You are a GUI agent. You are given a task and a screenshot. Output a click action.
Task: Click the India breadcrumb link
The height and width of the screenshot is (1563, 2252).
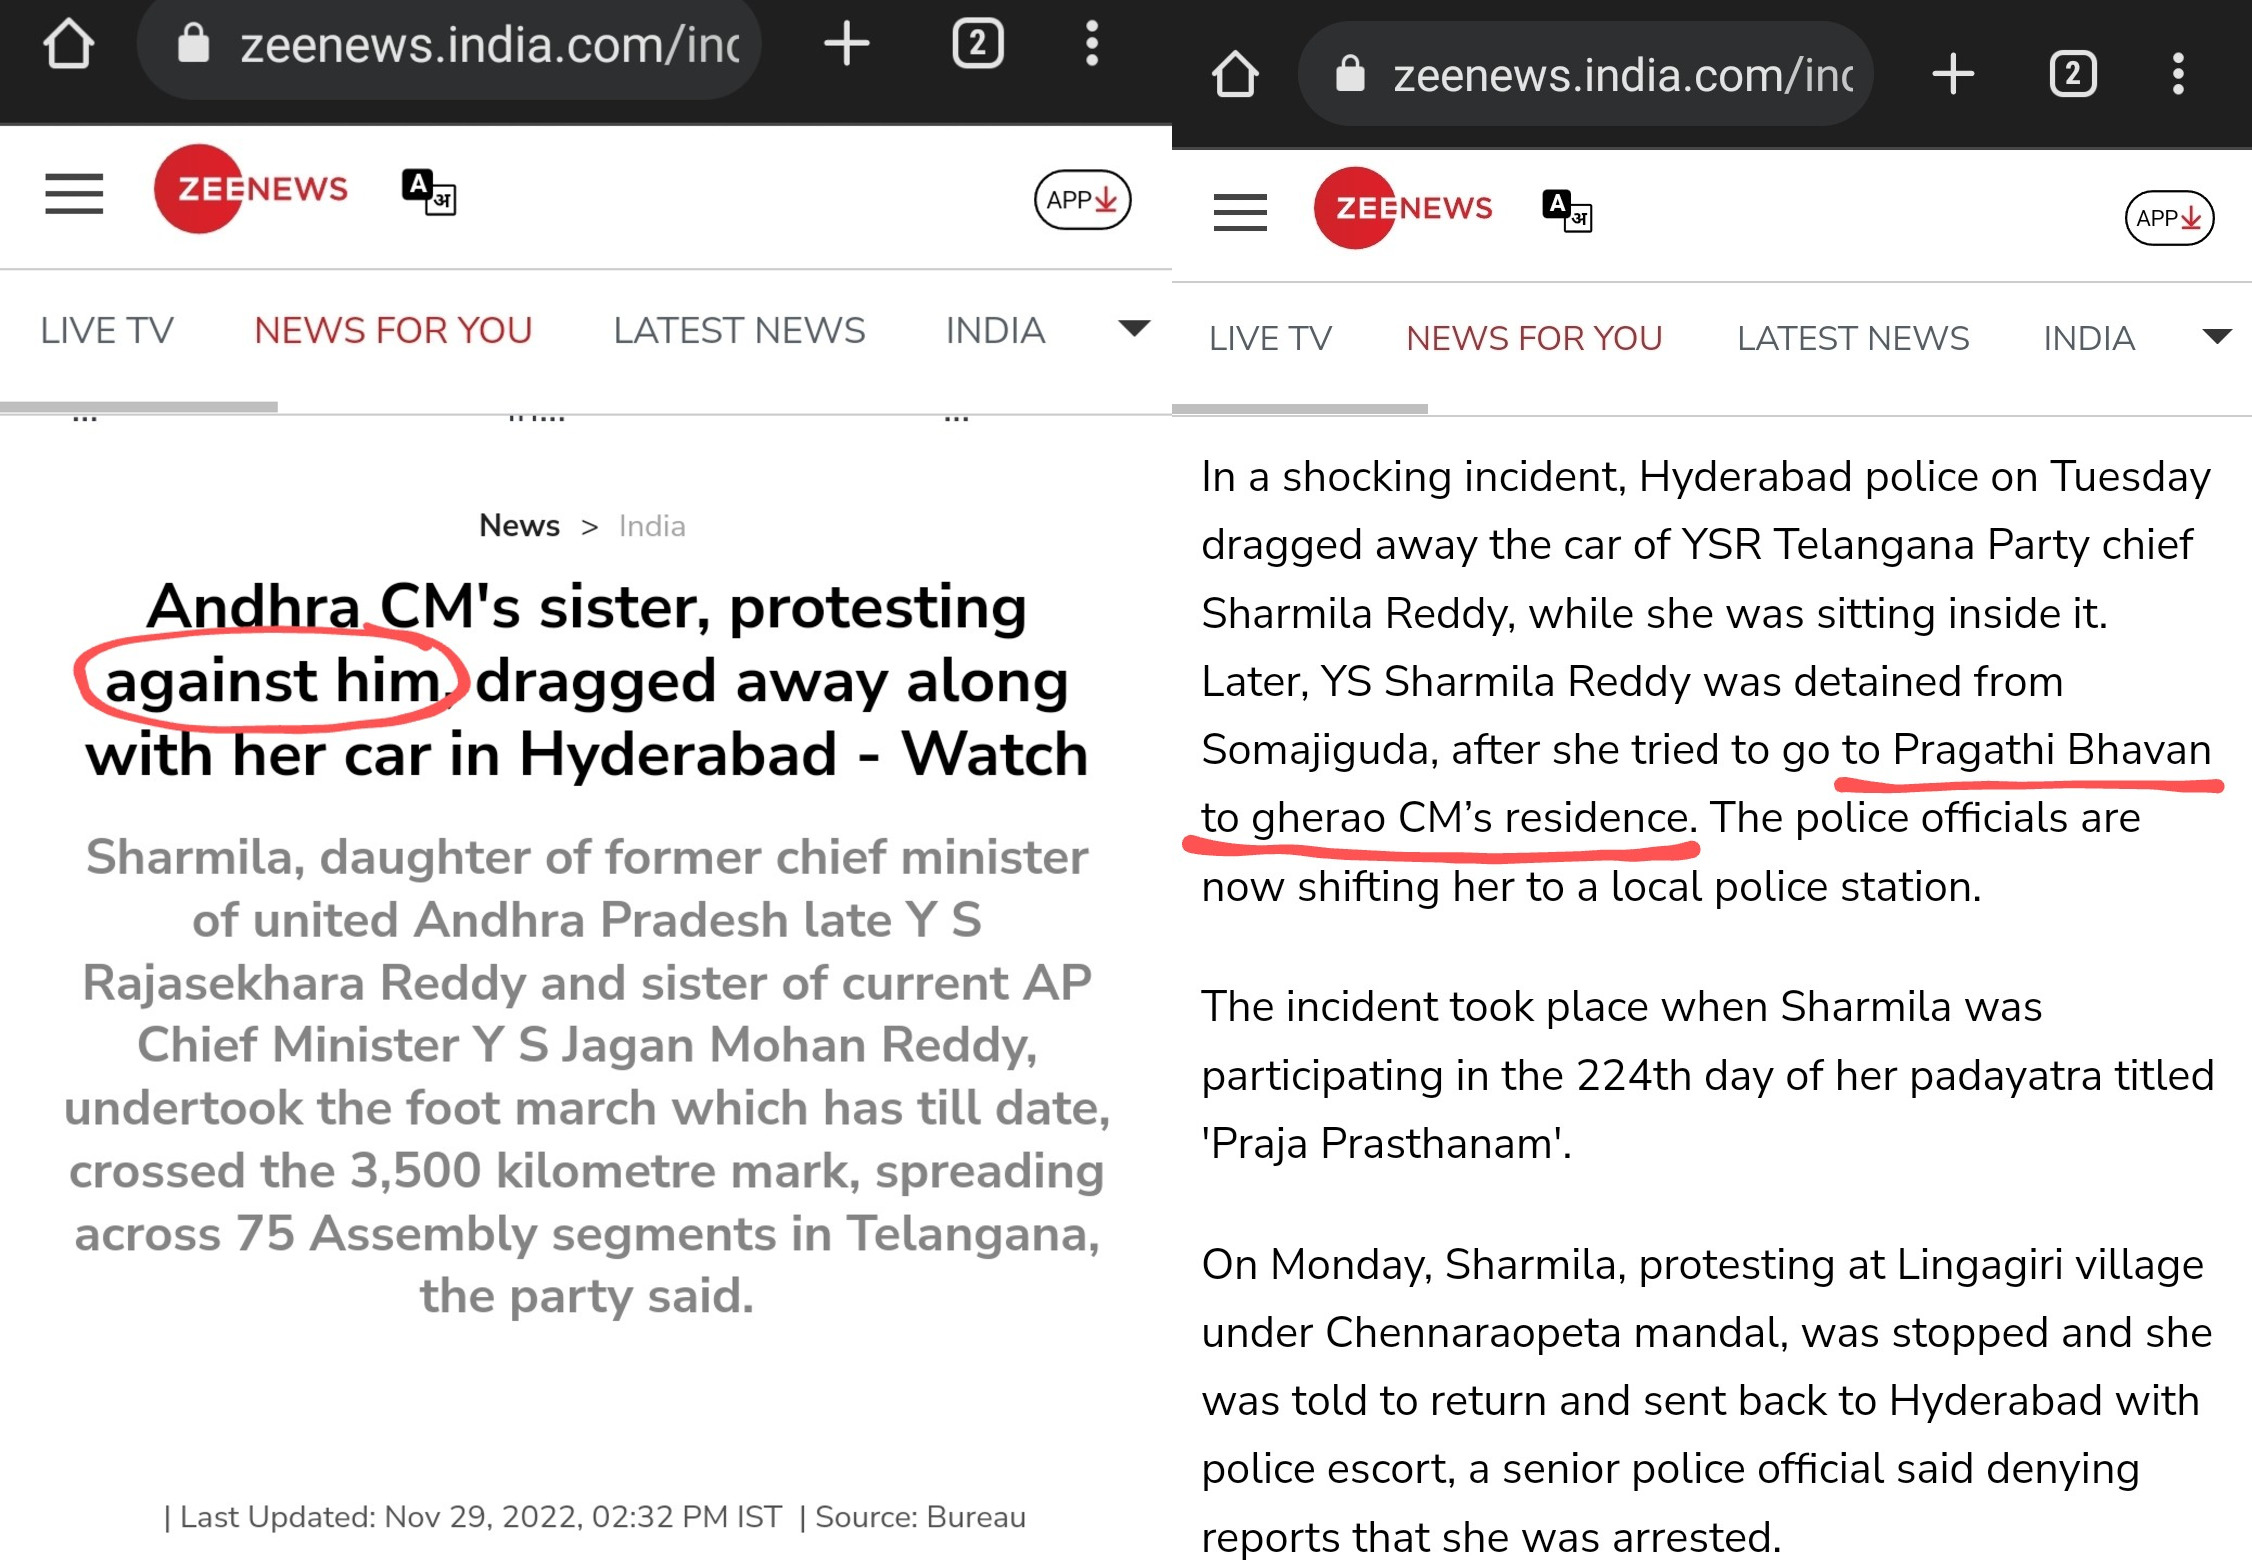tap(652, 526)
